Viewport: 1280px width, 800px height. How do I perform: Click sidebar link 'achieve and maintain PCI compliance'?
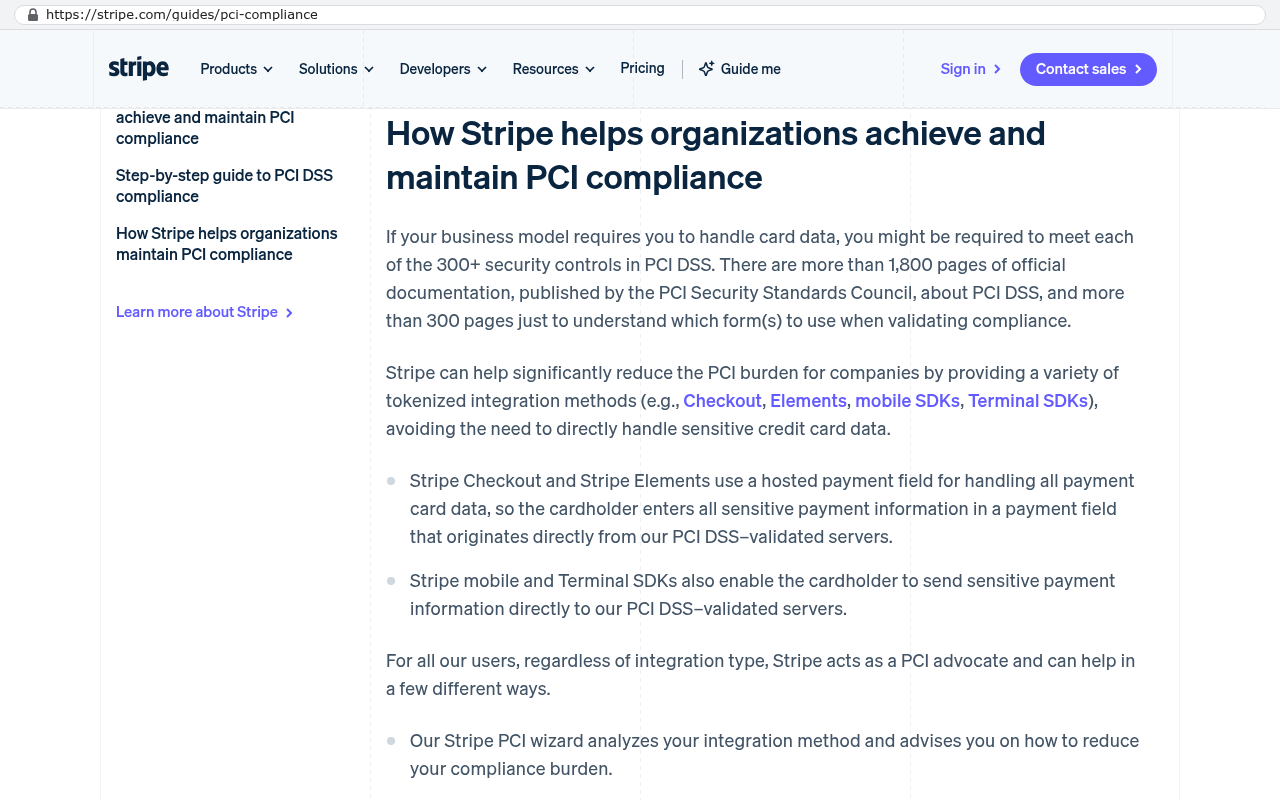(x=205, y=127)
